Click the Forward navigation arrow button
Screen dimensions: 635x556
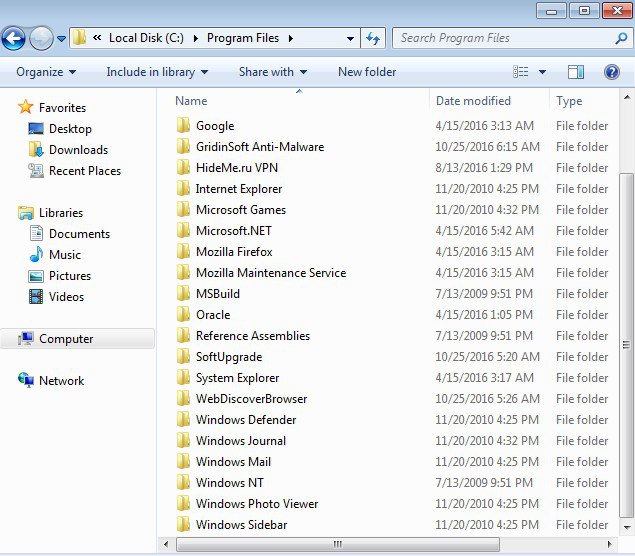[x=41, y=38]
